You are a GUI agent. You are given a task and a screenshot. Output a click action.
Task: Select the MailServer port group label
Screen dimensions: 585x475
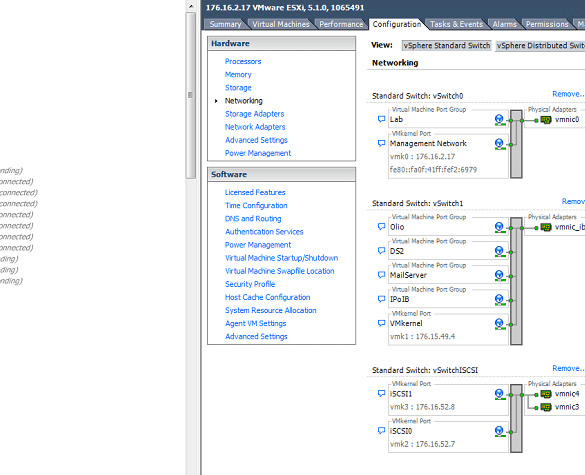pos(408,275)
